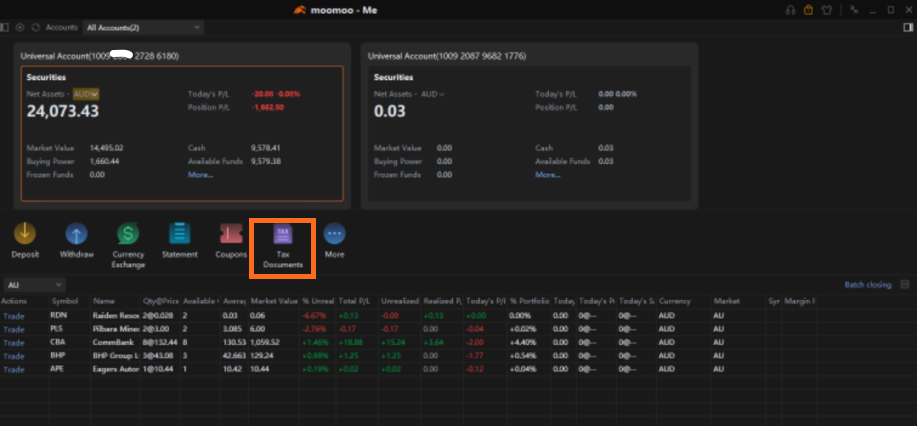
Task: Click the Available Funds value 9,579.38
Action: pos(266,162)
